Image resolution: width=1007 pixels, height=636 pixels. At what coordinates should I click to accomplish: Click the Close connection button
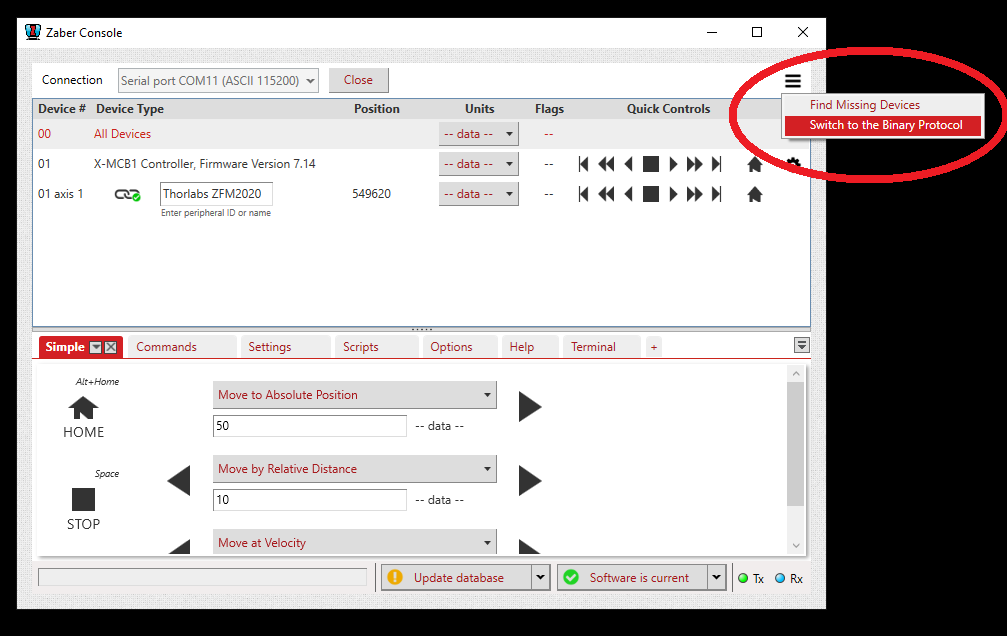[x=358, y=80]
